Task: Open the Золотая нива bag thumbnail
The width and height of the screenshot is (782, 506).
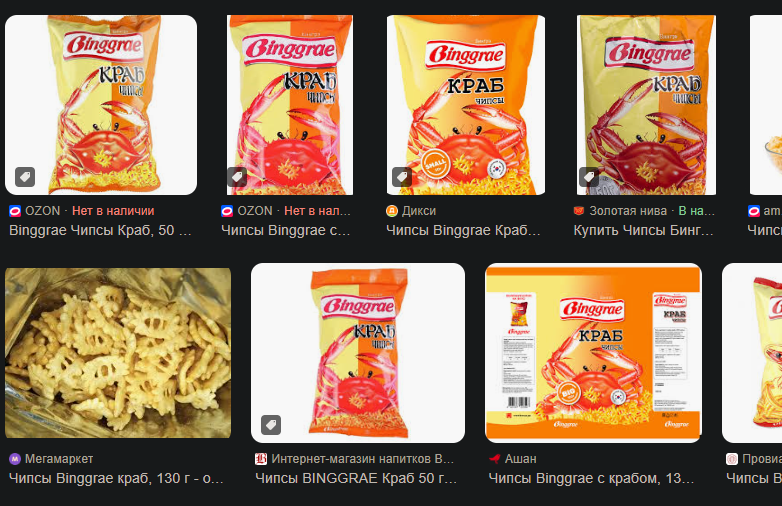Action: coord(646,105)
